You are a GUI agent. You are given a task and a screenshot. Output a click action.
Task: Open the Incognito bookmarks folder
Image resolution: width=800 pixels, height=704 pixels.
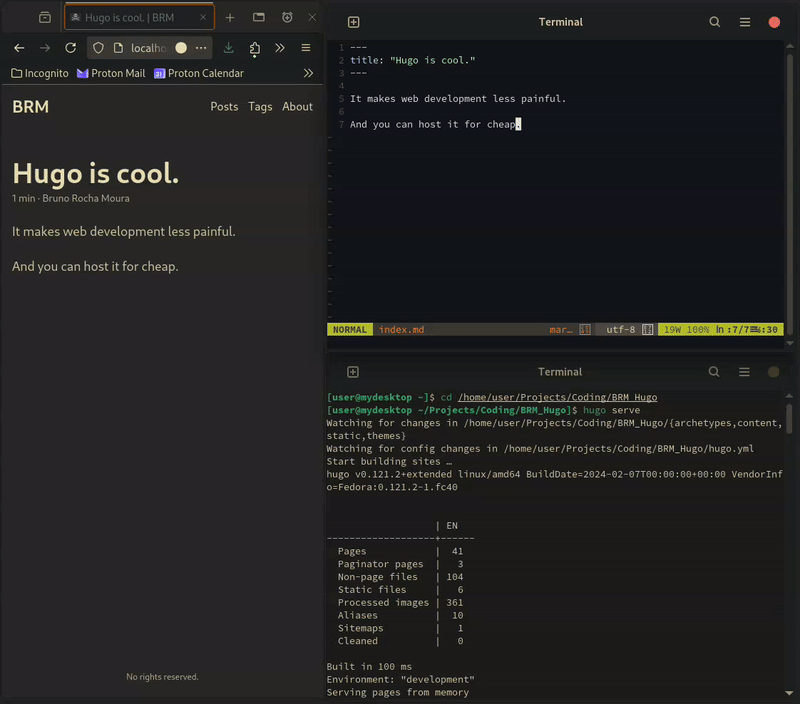[40, 73]
